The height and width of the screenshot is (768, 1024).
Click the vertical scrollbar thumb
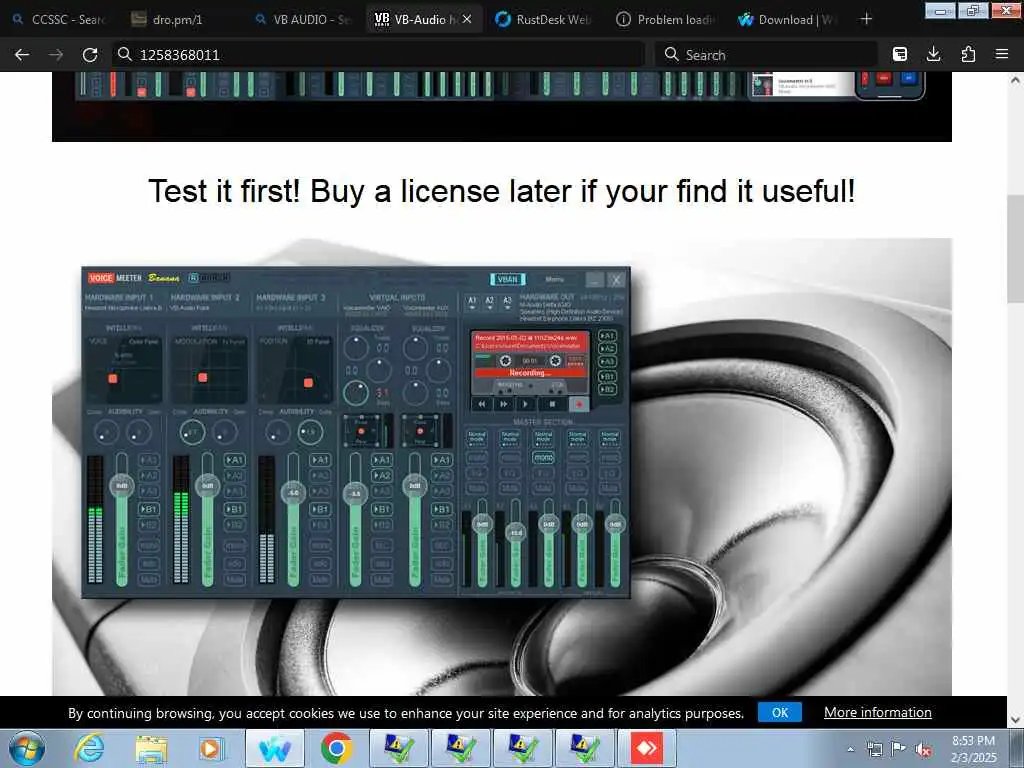click(x=1015, y=248)
